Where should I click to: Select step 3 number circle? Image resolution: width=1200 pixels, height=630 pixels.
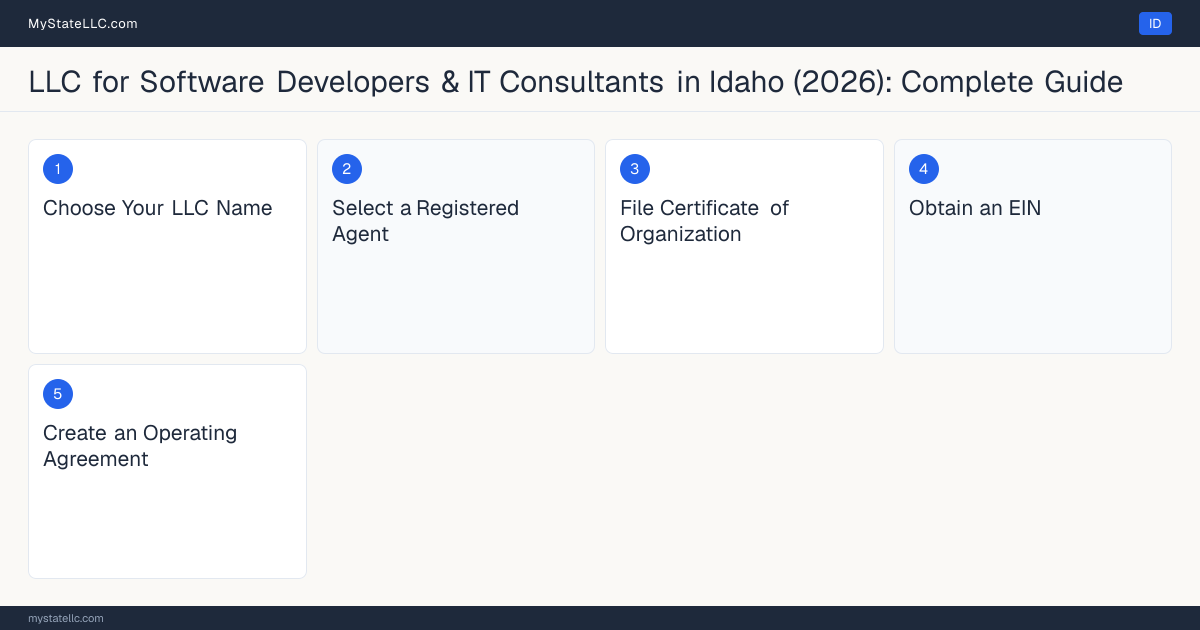coord(635,169)
